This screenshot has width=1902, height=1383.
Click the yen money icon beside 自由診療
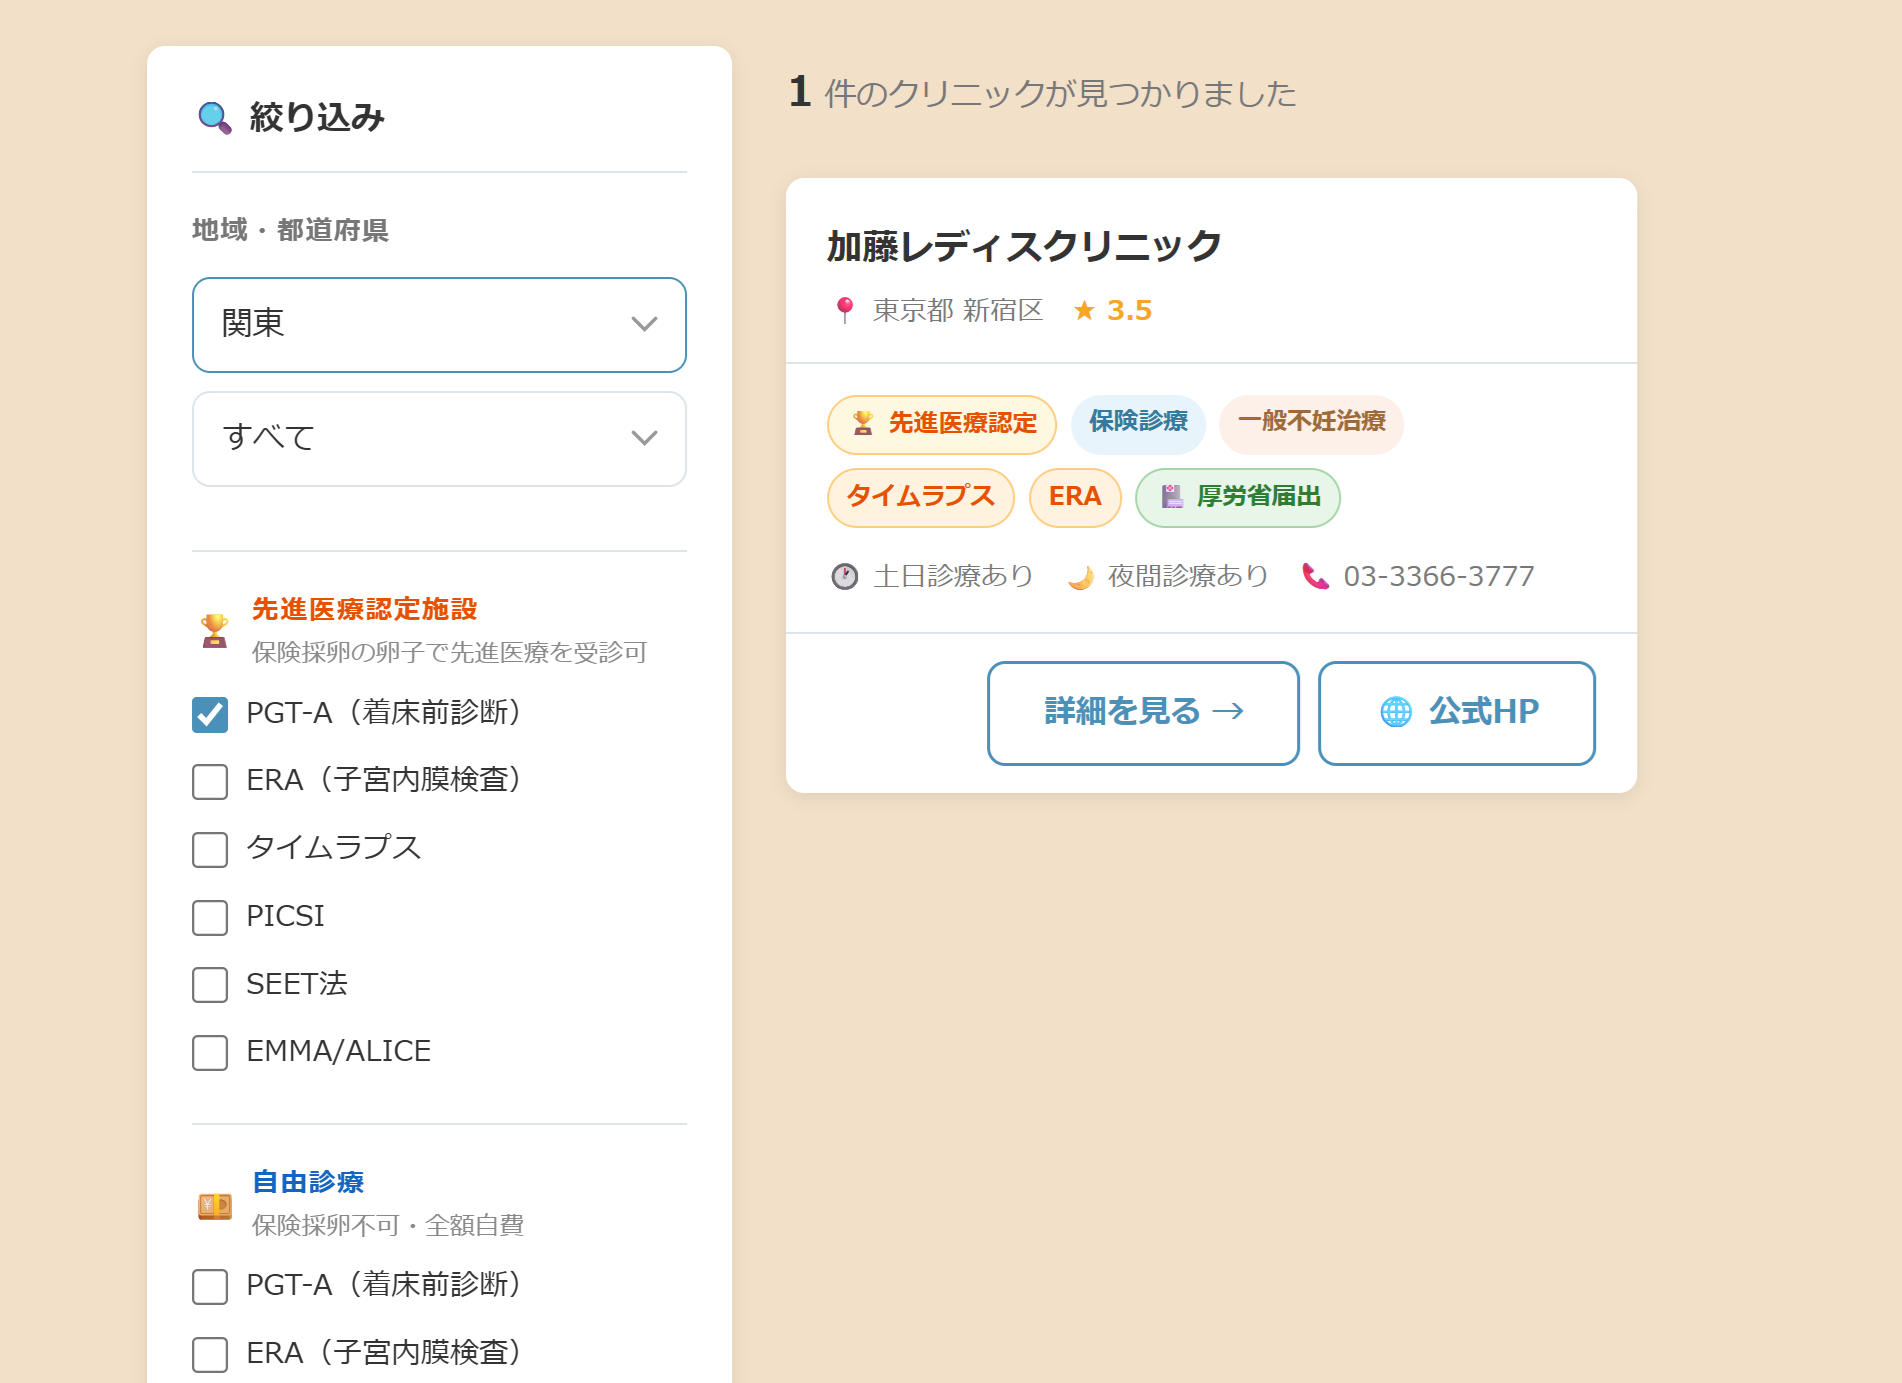click(x=215, y=1206)
